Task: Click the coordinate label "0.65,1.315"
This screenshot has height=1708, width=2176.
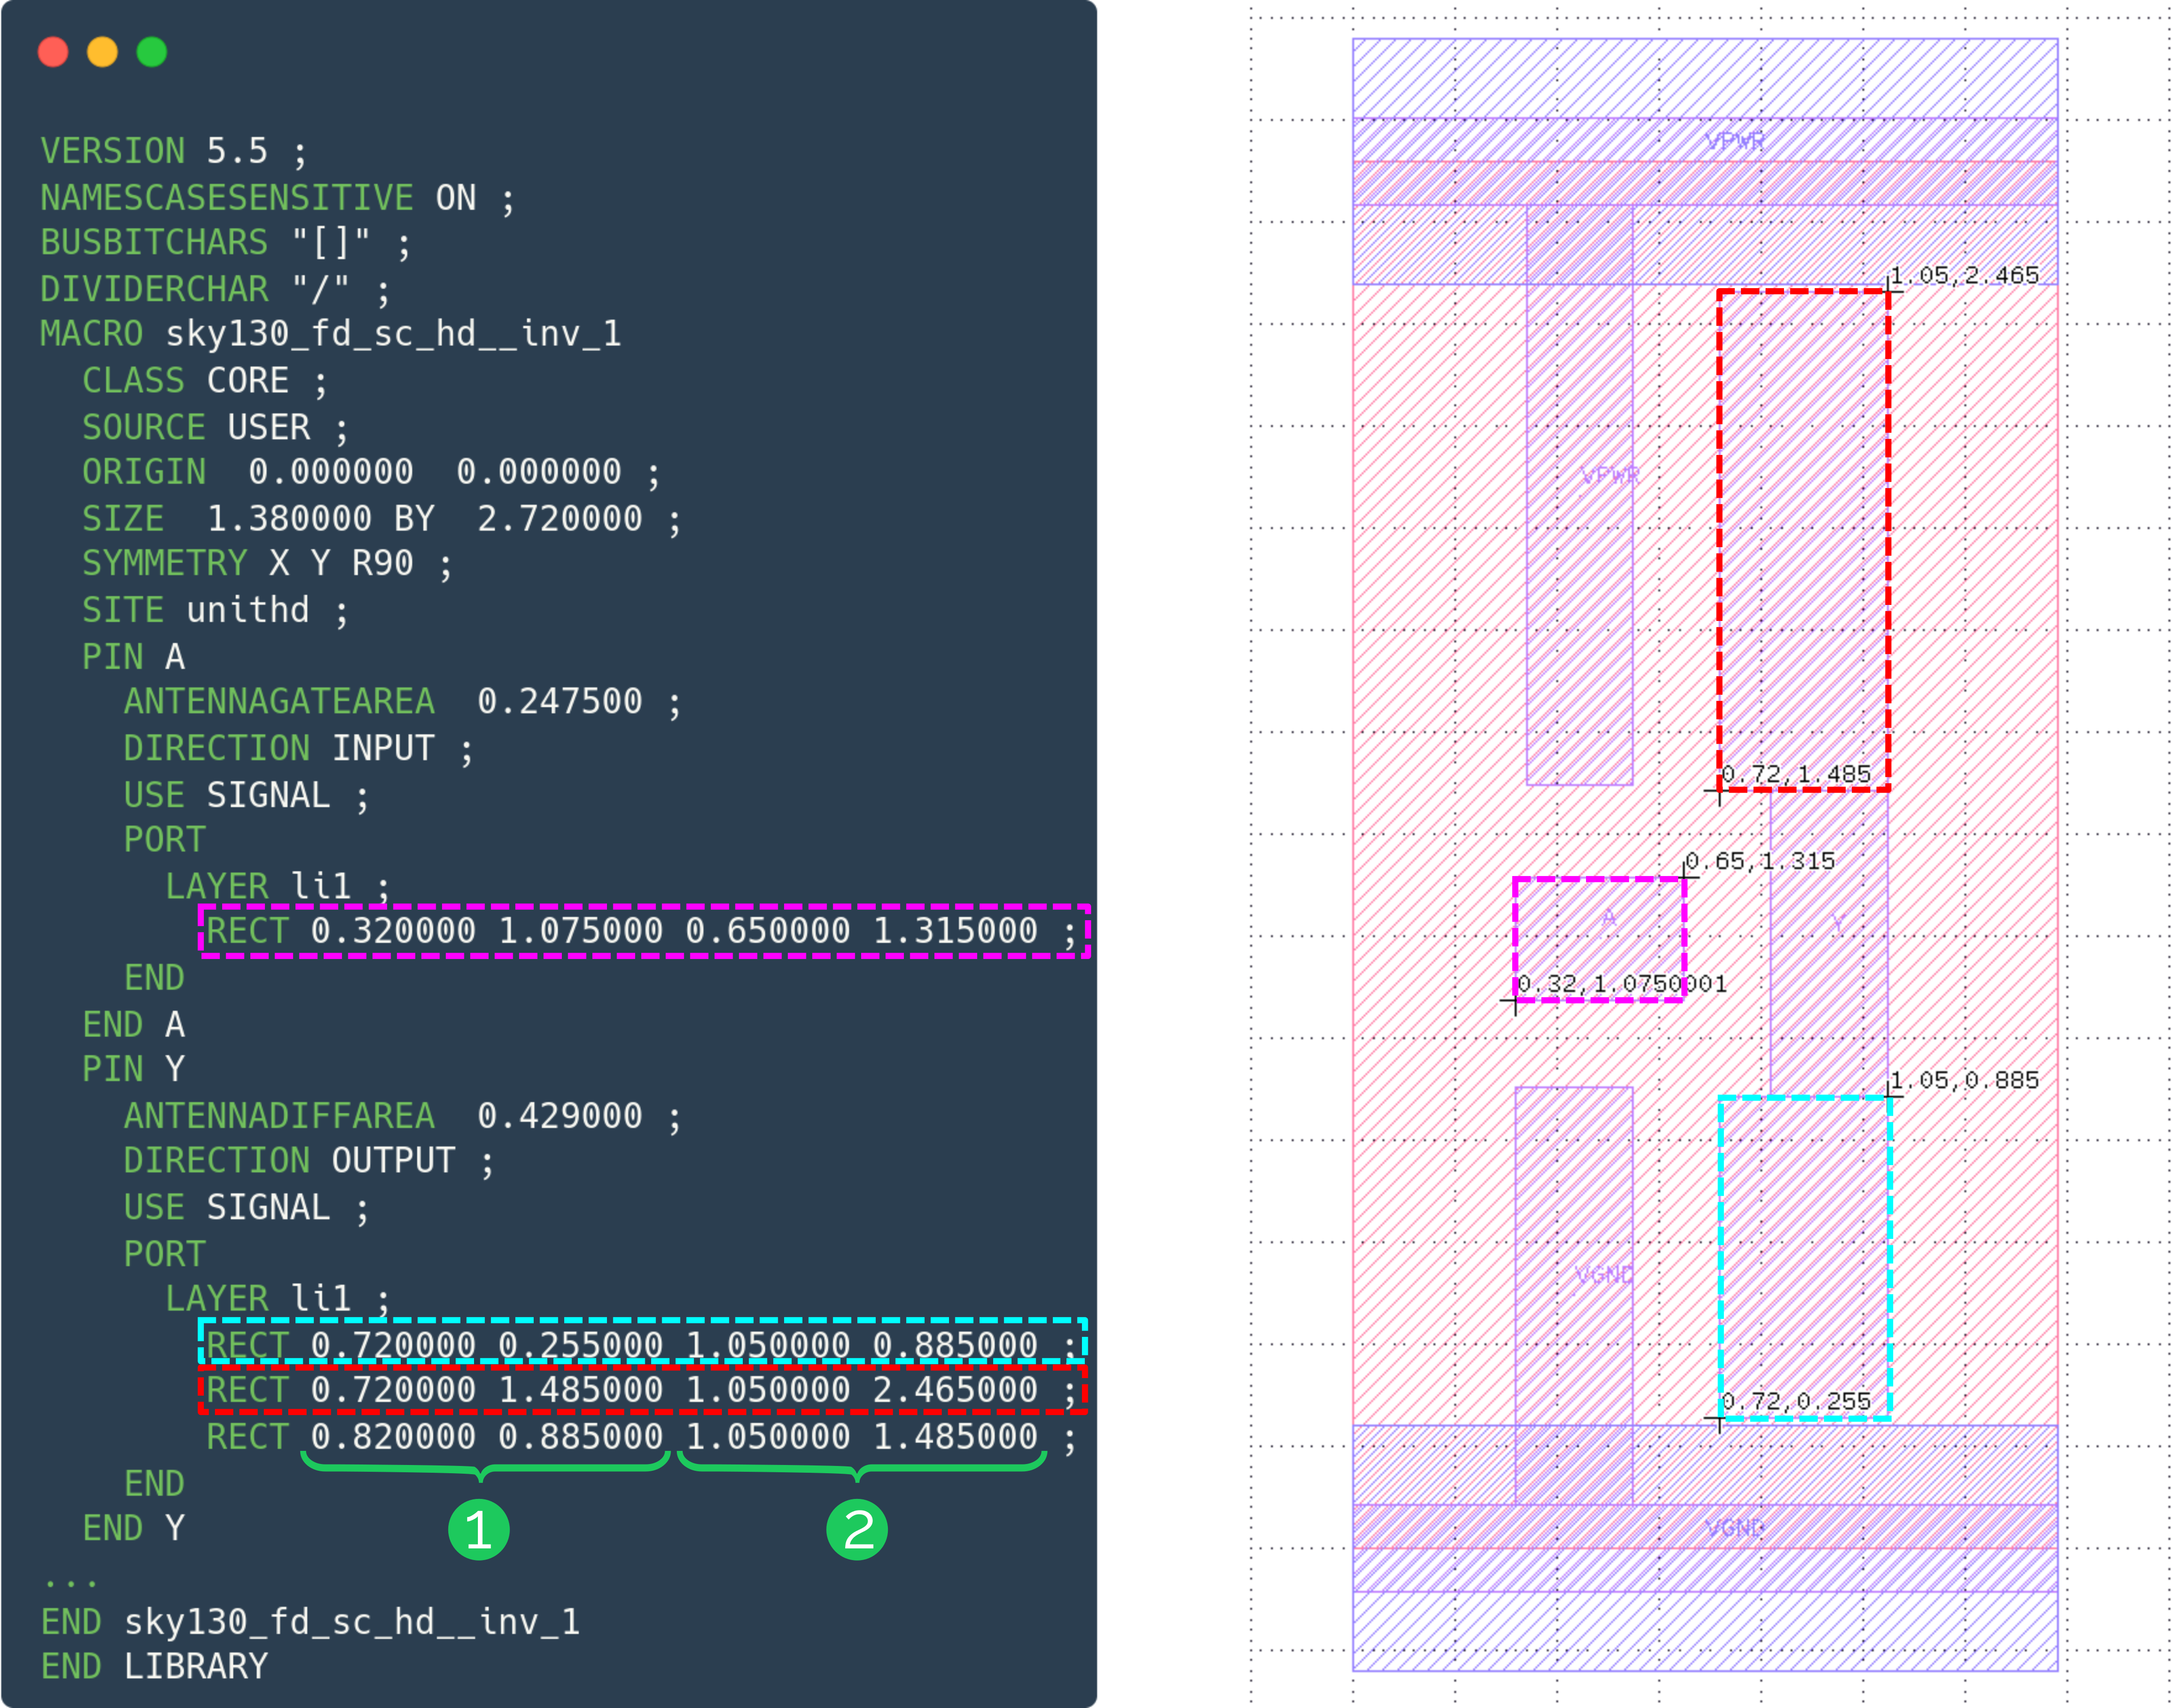Action: pyautogui.click(x=1760, y=861)
